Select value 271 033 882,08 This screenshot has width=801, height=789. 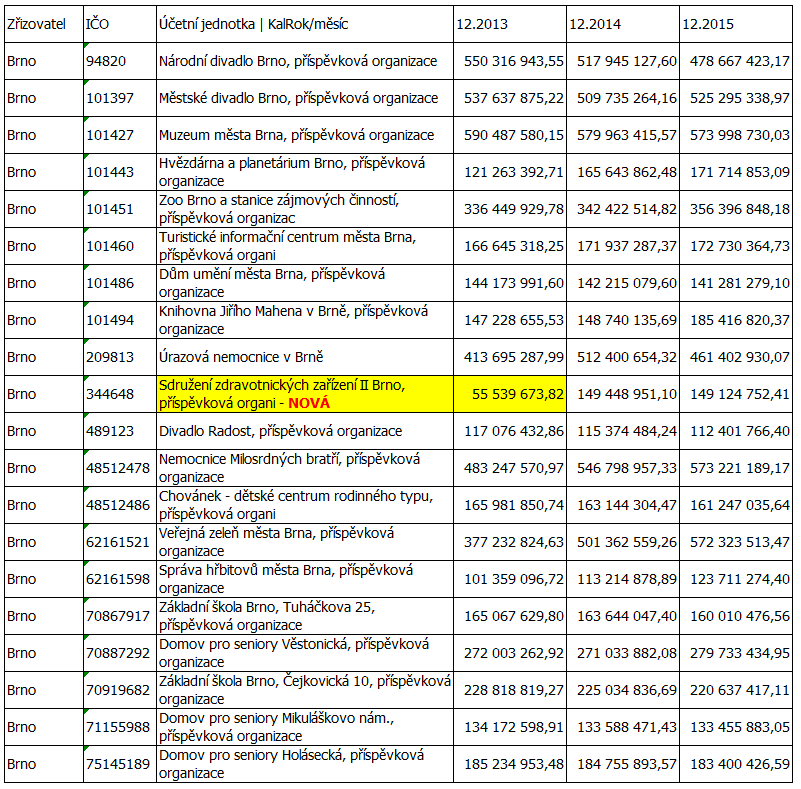click(623, 653)
